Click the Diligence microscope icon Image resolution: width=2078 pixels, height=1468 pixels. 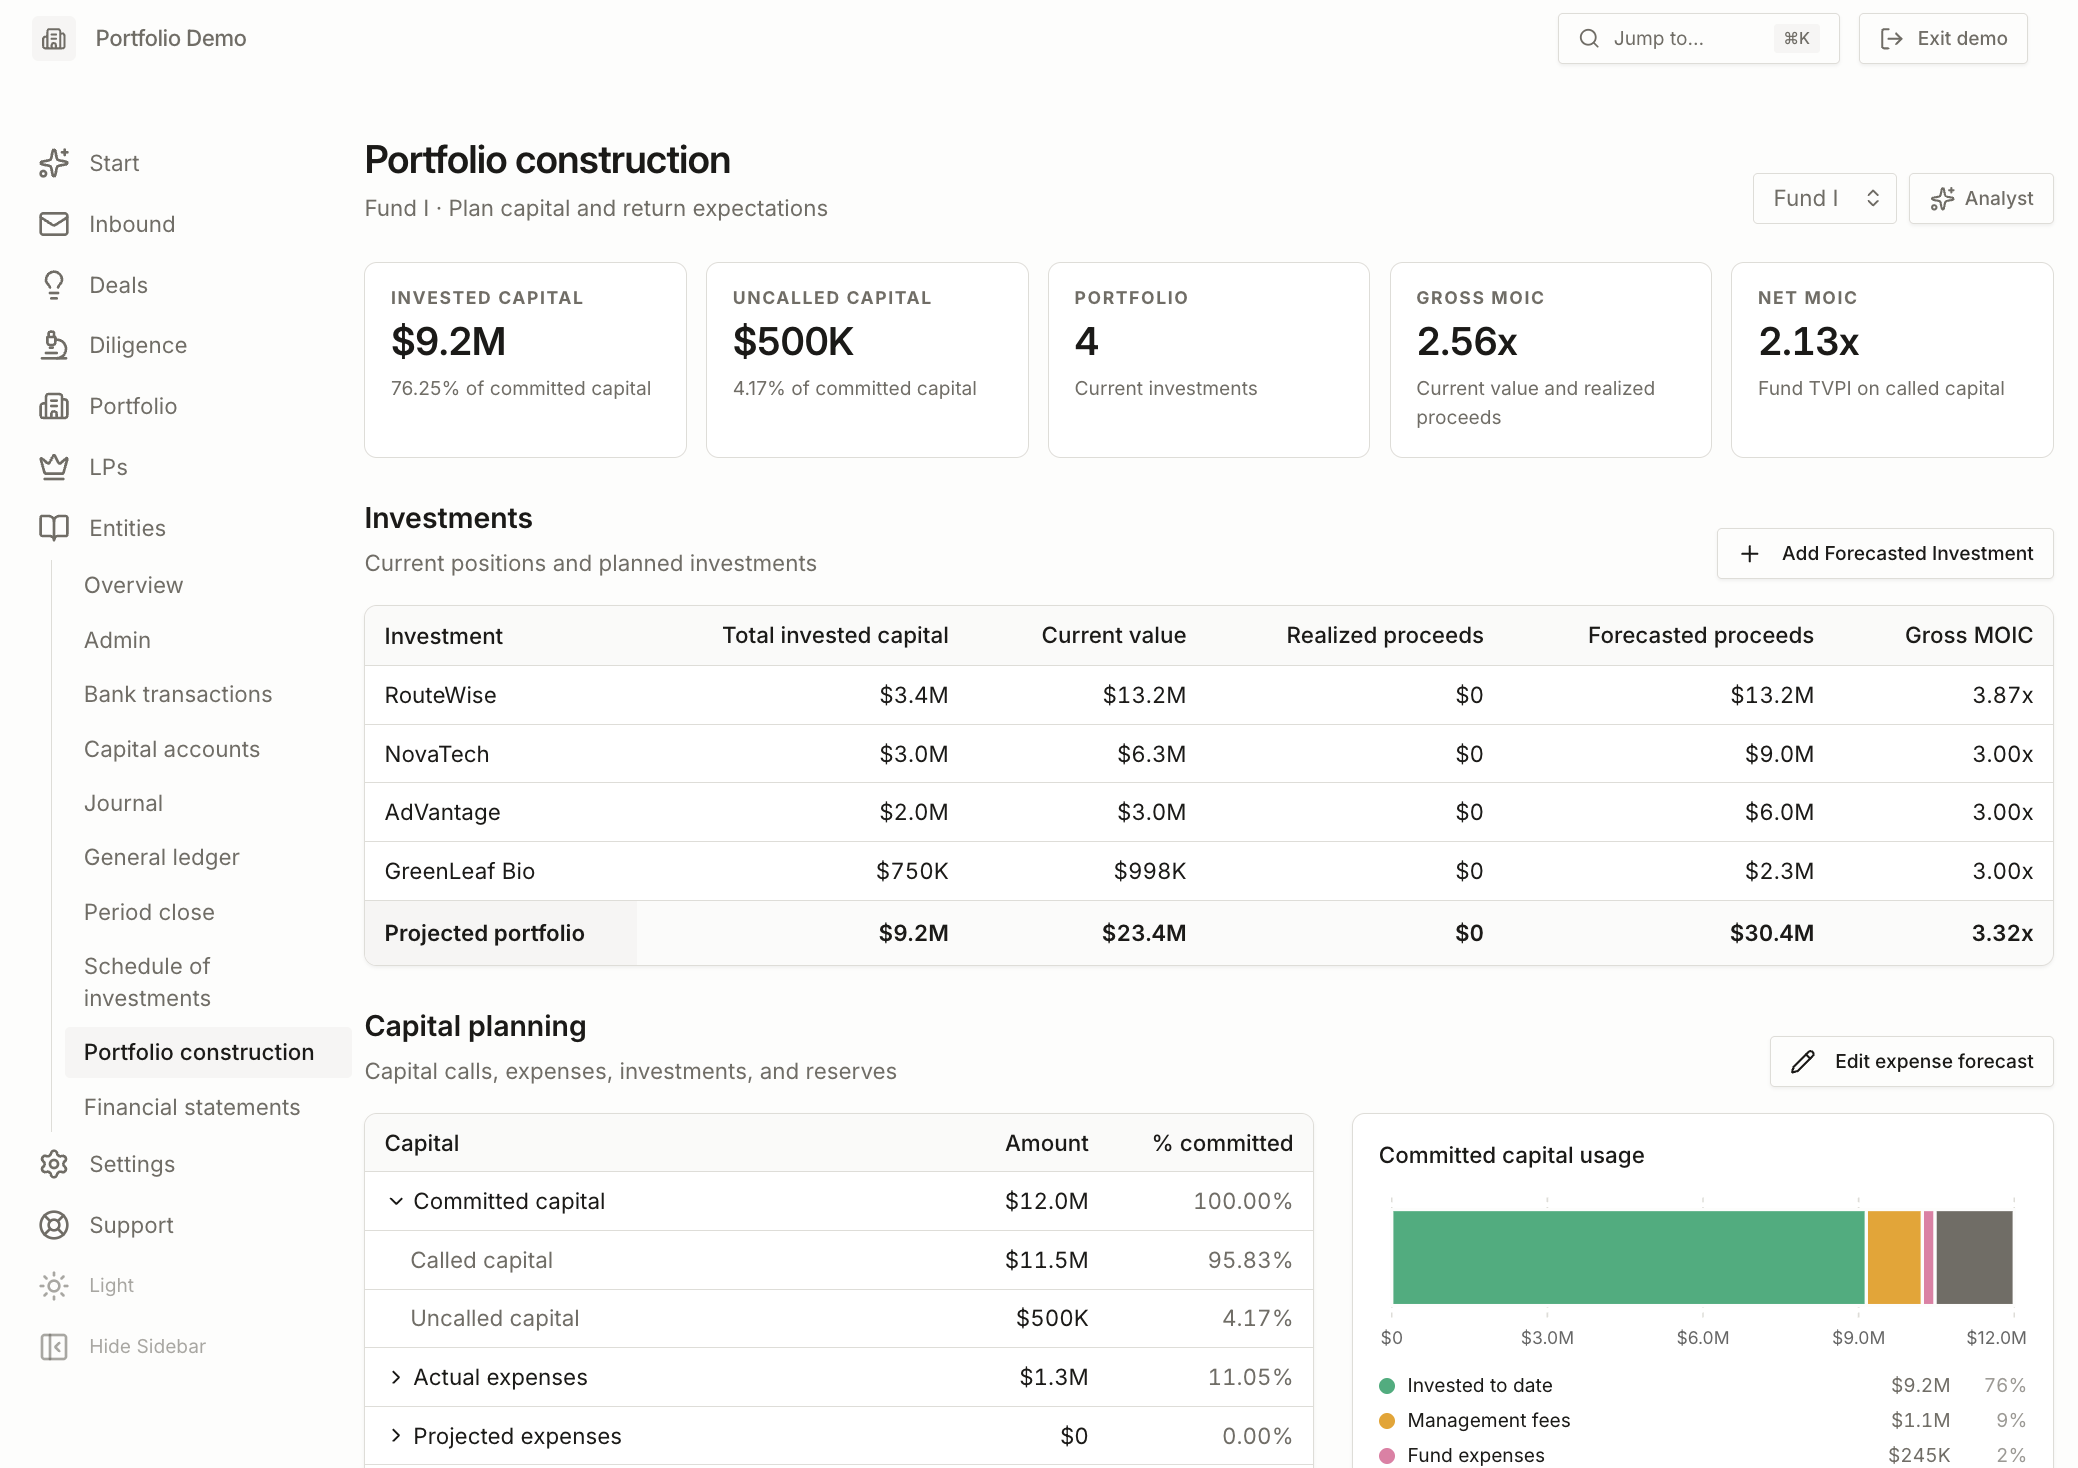pyautogui.click(x=54, y=345)
